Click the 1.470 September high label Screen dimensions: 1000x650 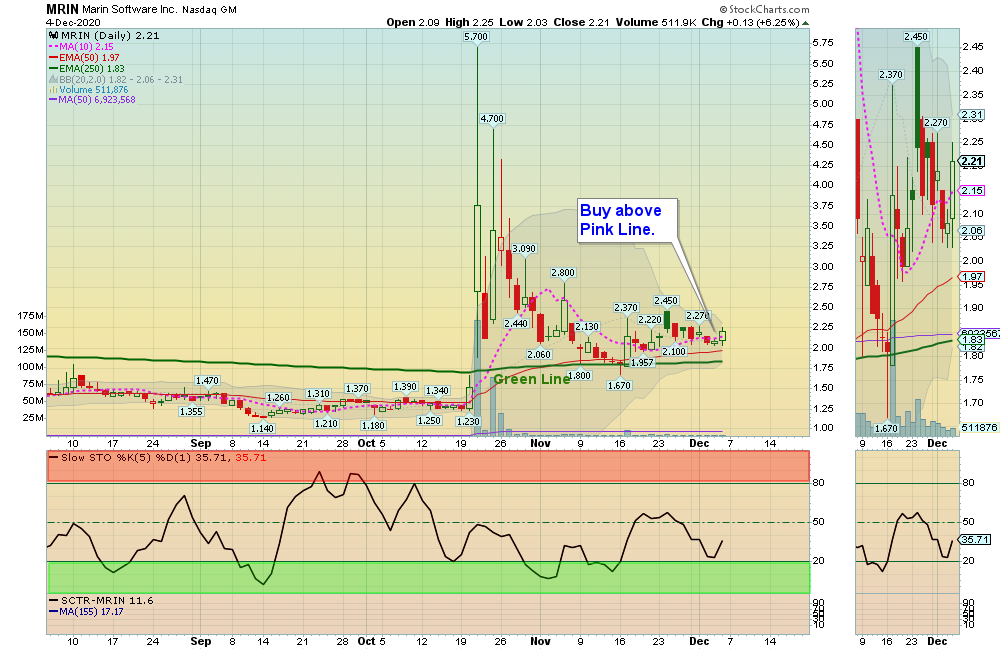207,381
